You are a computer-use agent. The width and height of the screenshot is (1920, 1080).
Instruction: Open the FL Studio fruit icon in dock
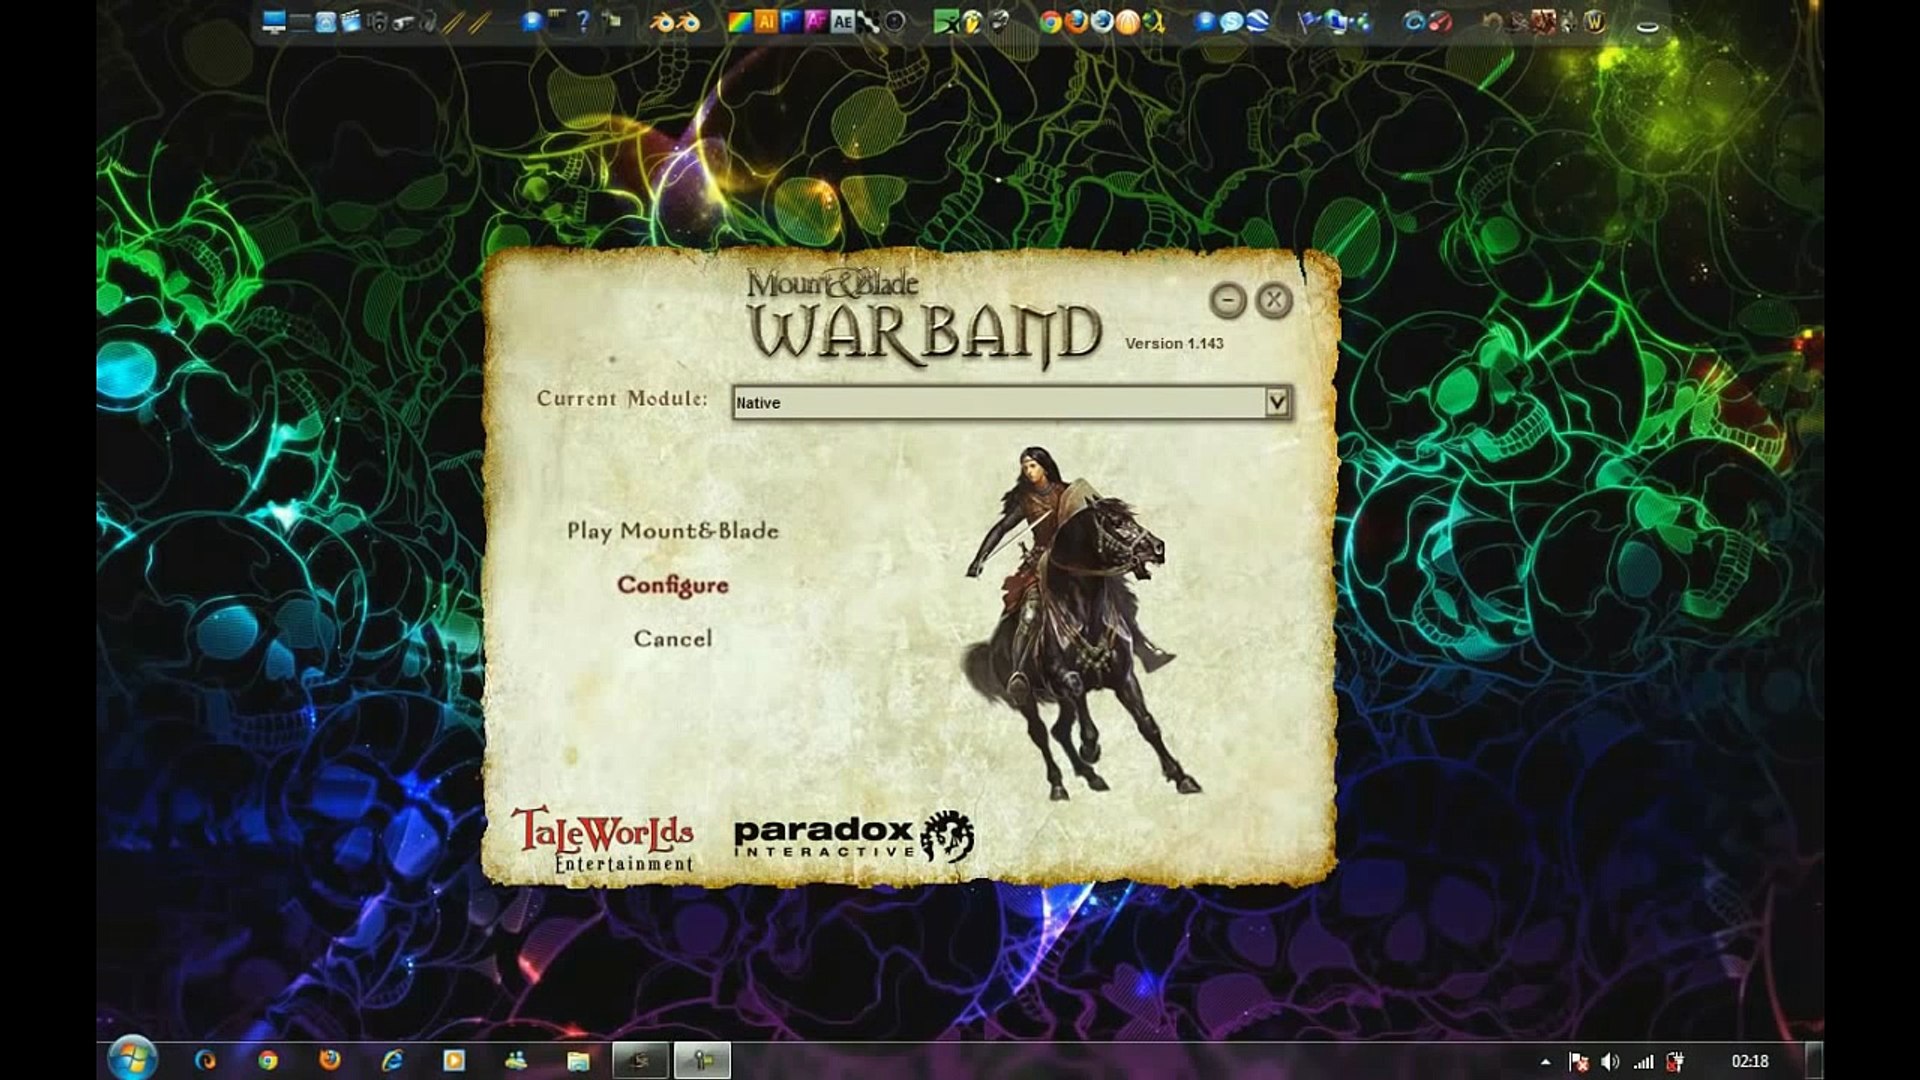click(972, 21)
